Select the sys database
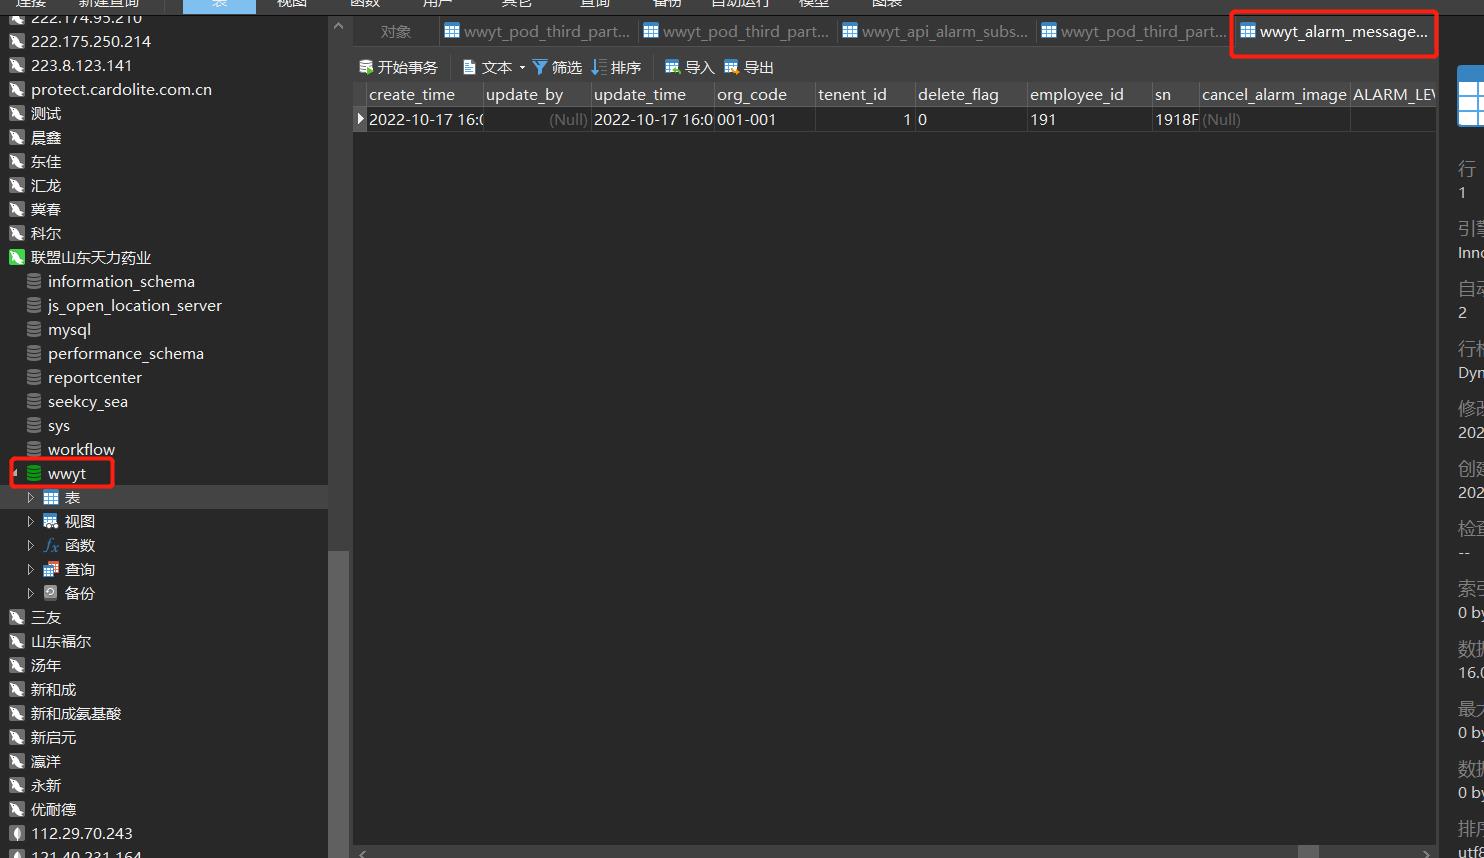 pos(58,425)
